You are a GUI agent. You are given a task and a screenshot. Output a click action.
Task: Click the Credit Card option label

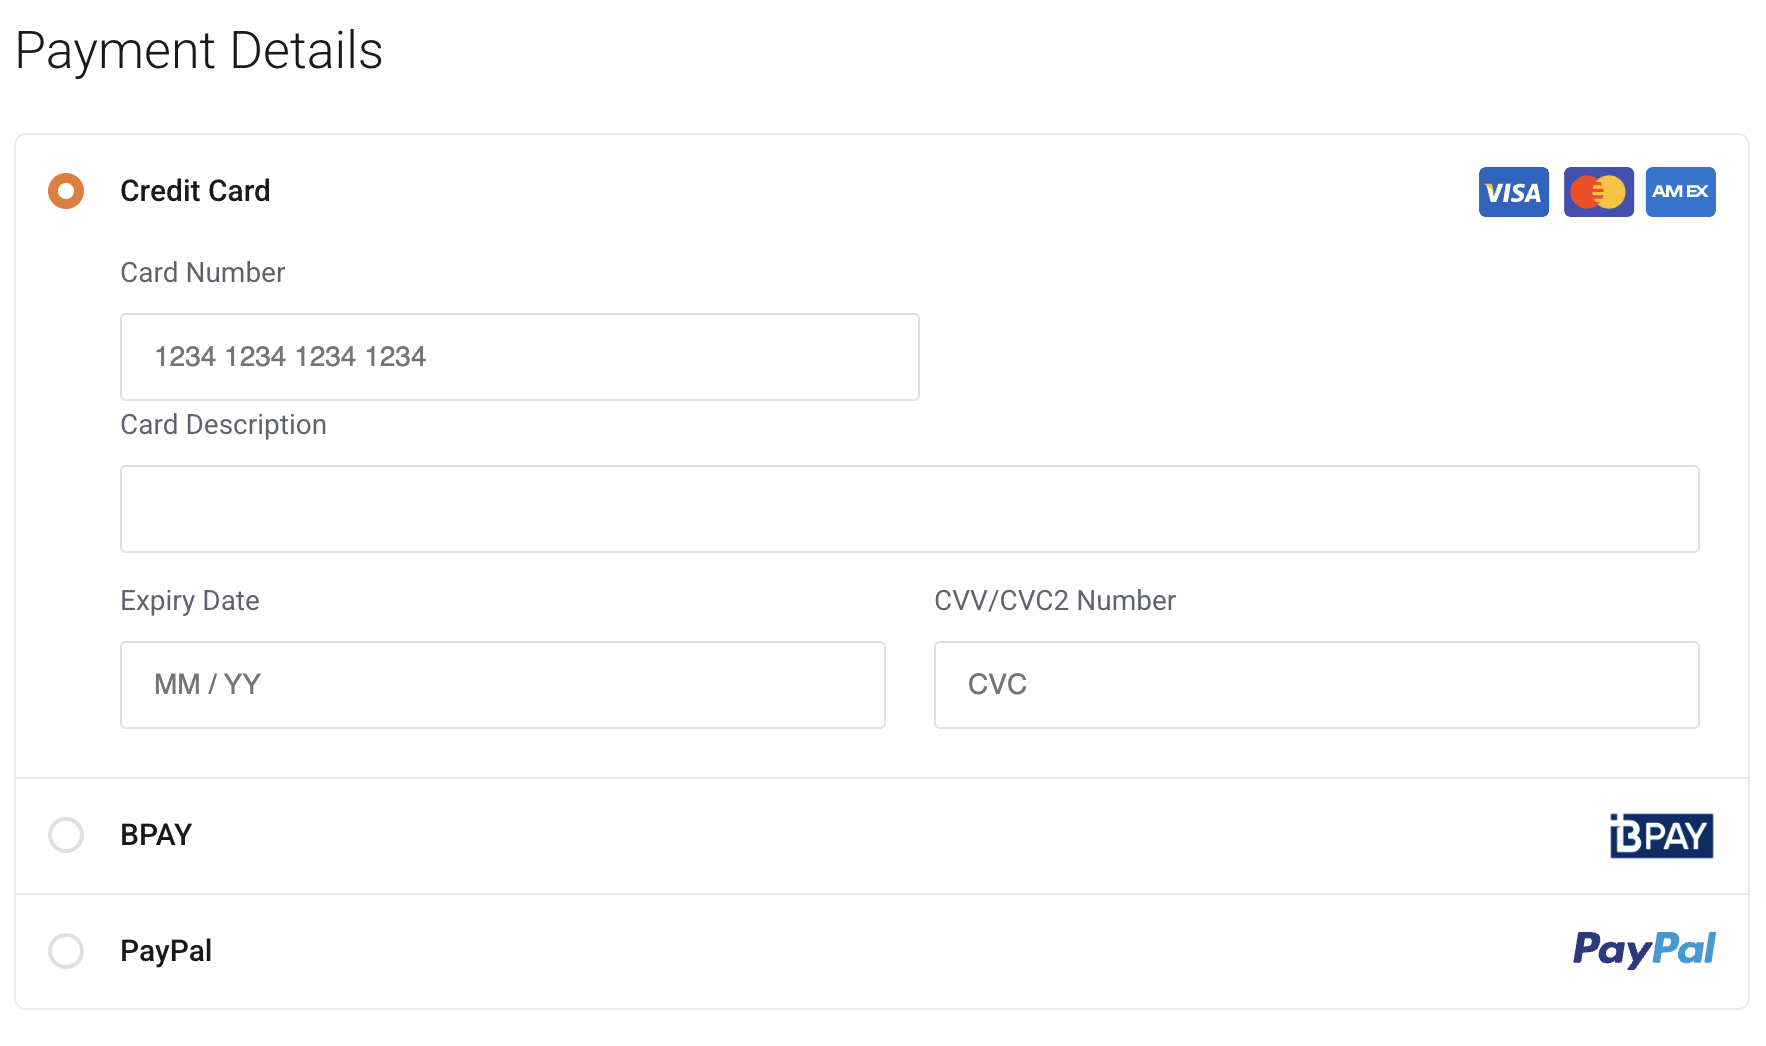[x=195, y=191]
